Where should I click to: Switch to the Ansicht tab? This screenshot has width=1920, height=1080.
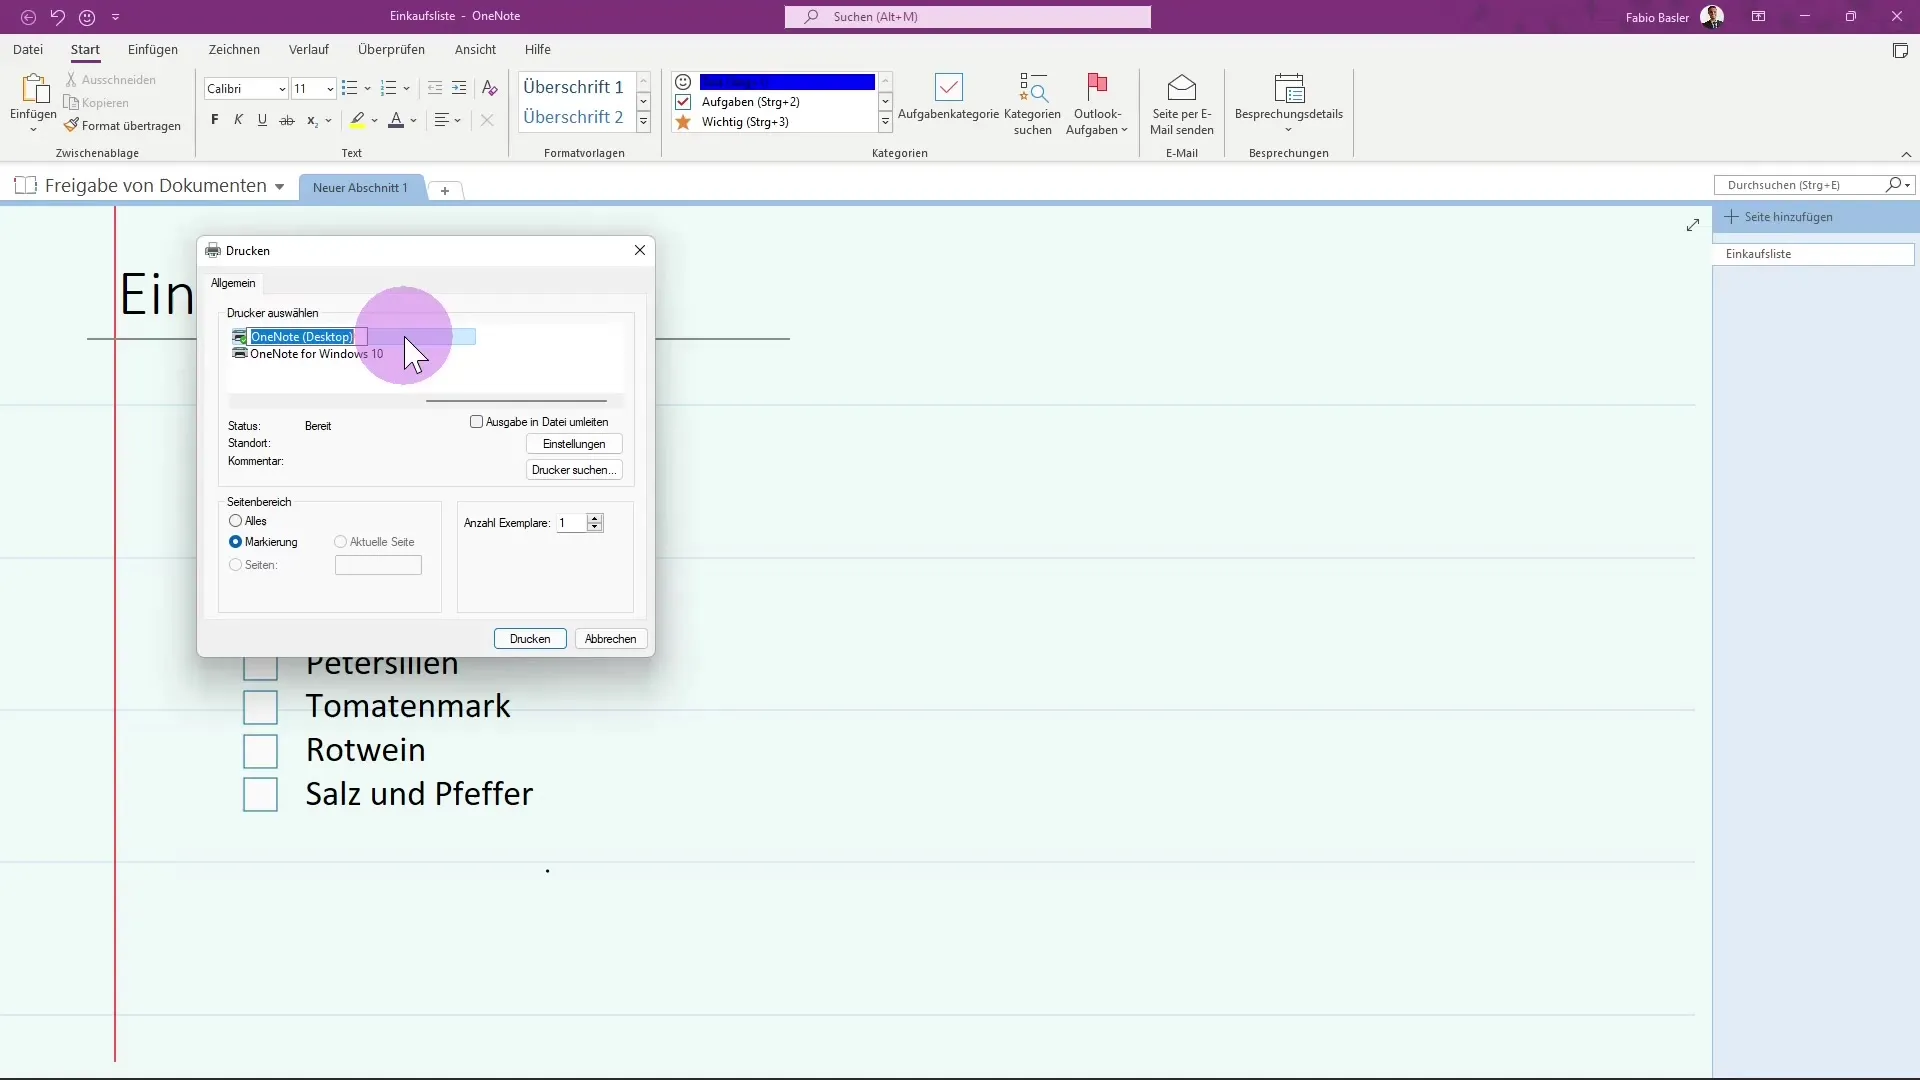pyautogui.click(x=475, y=49)
